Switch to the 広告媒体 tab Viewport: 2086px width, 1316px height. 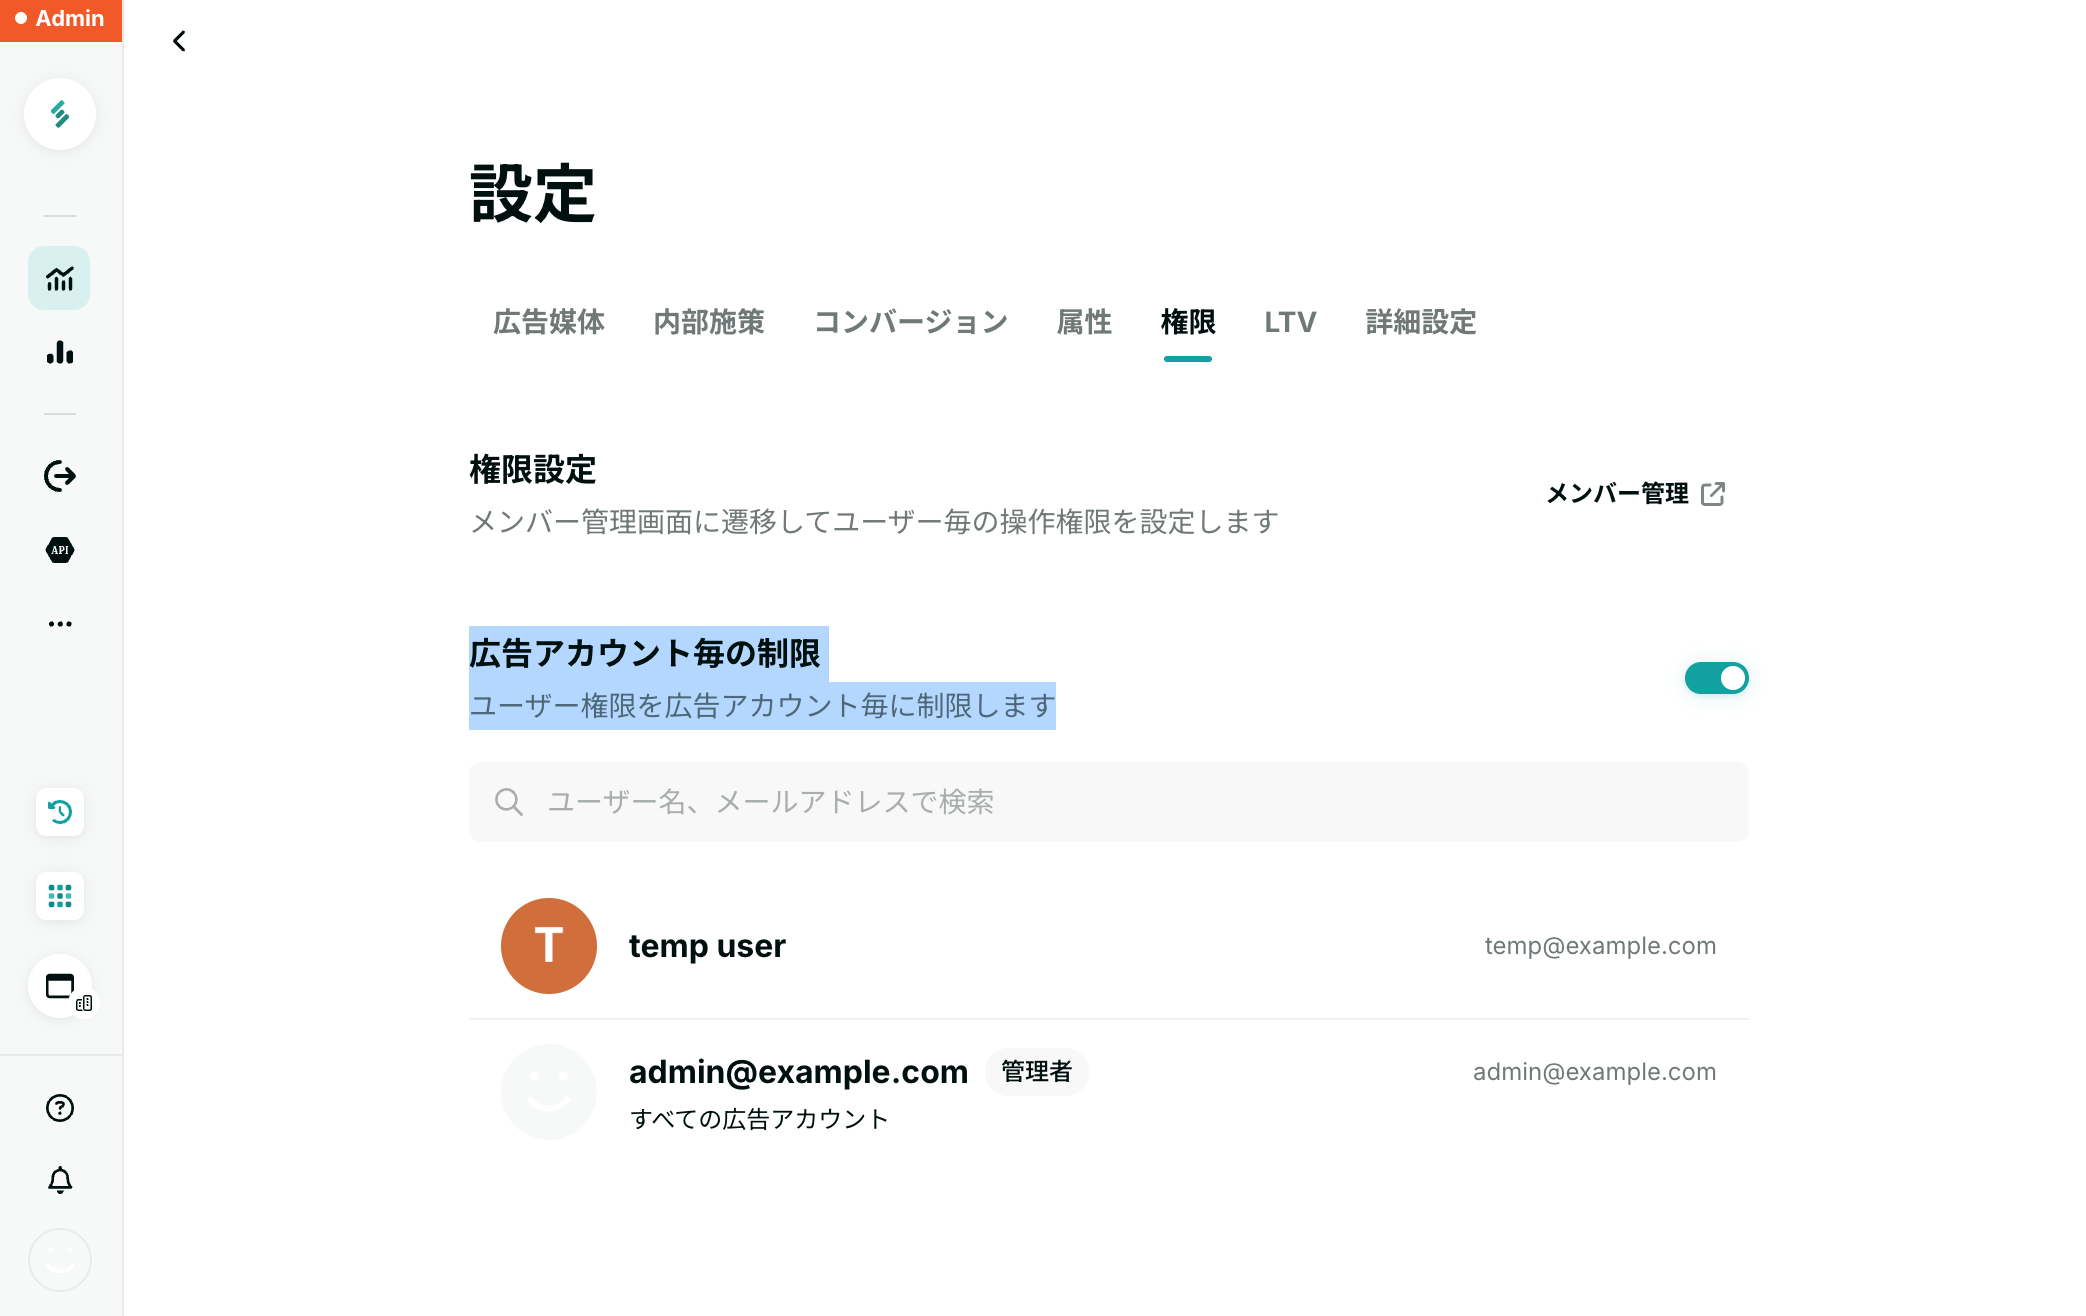549,322
